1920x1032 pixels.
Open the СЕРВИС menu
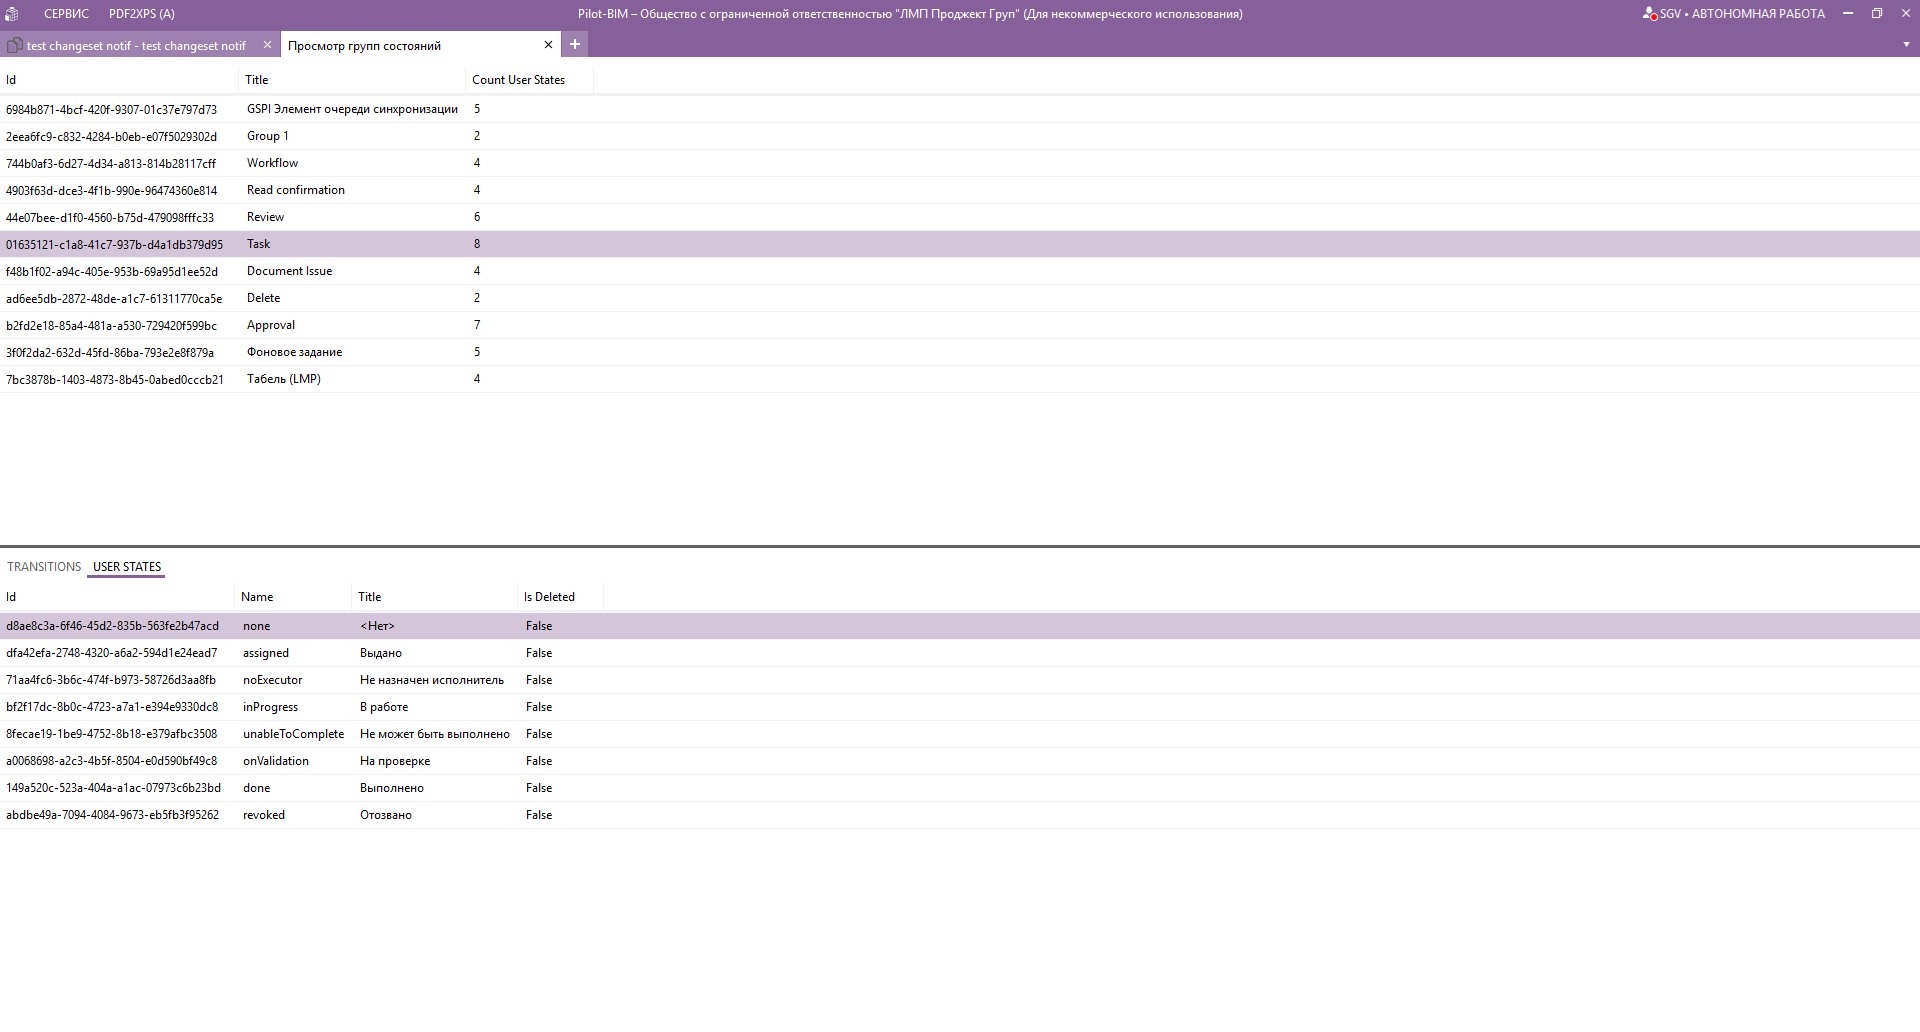pos(66,14)
